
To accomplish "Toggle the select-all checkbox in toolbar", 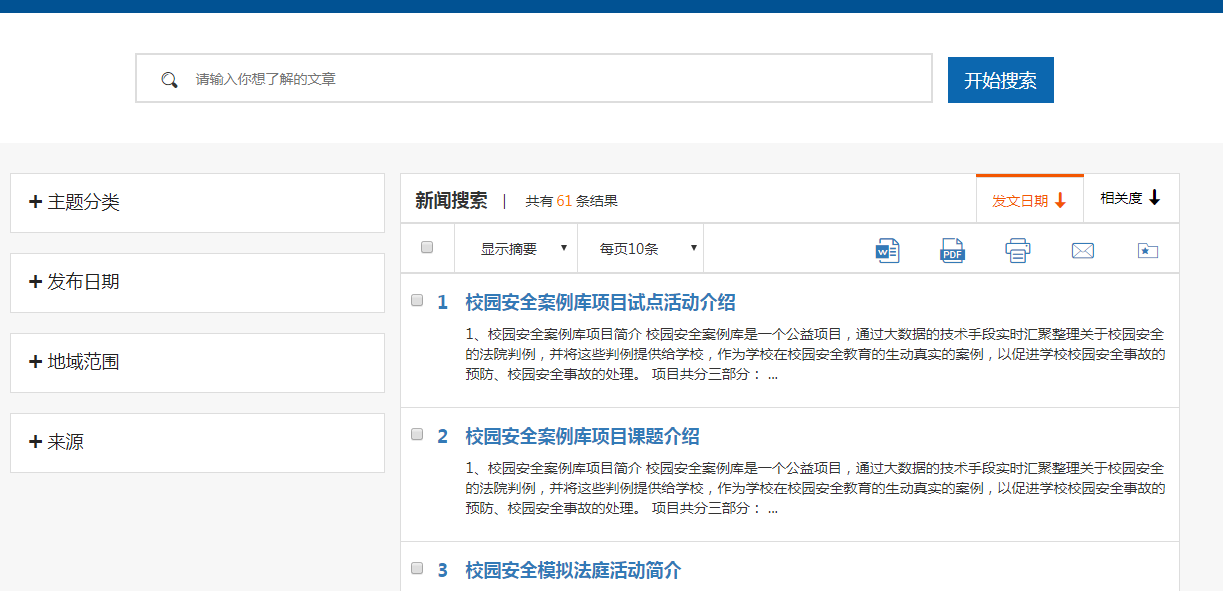I will coord(427,247).
